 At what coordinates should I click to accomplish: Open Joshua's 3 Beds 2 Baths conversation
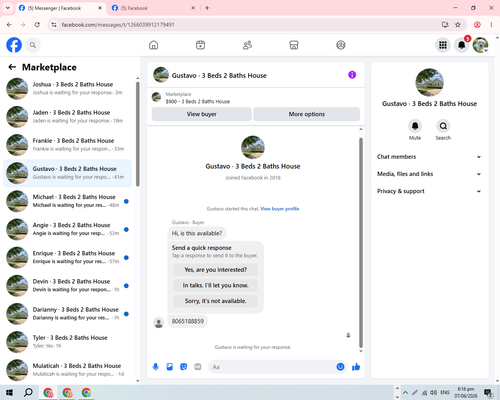[67, 89]
